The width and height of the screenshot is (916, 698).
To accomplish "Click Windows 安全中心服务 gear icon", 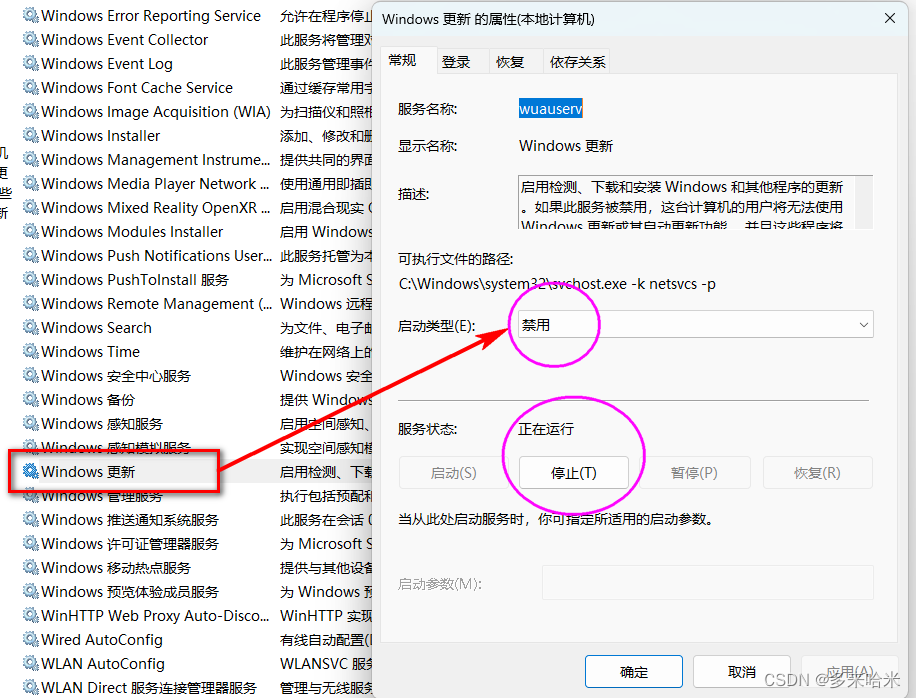I will 30,374.
